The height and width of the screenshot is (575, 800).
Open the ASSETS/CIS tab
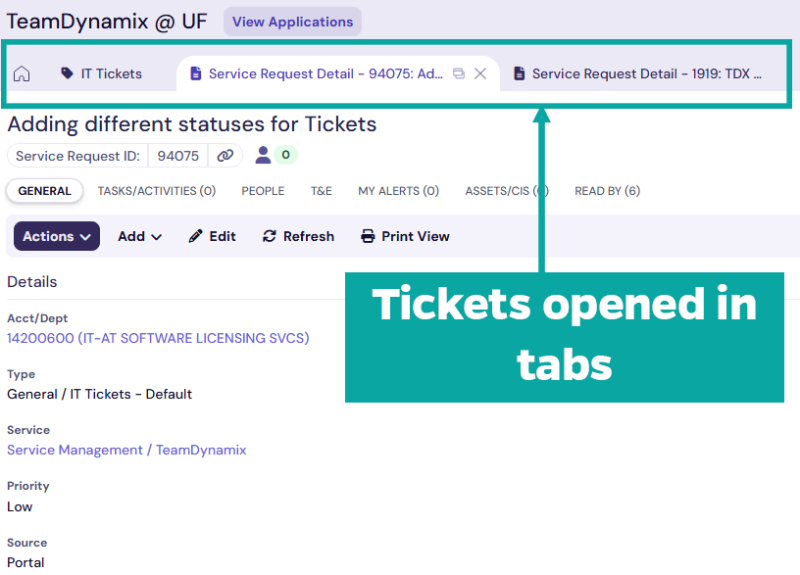pyautogui.click(x=507, y=191)
